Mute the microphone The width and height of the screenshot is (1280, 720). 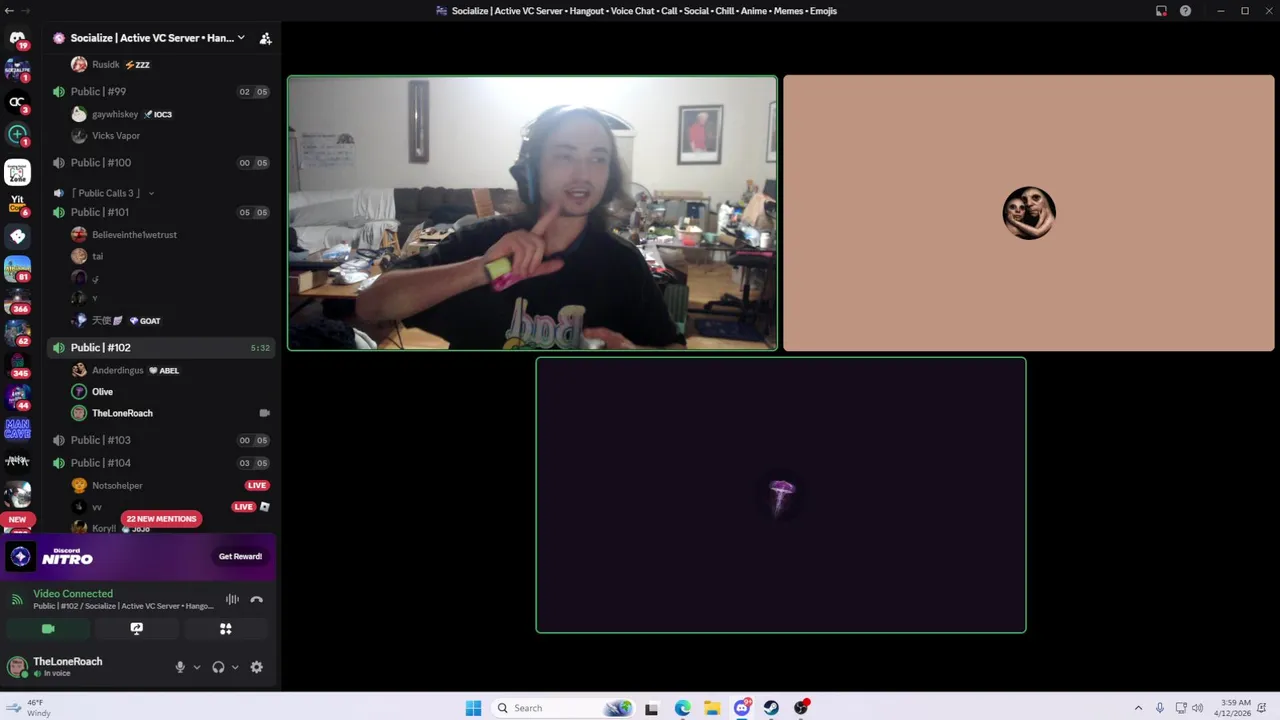pyautogui.click(x=180, y=667)
